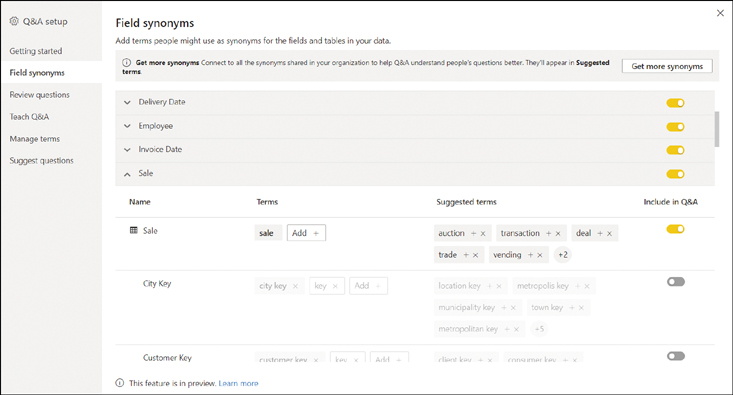Click the sale term chip
Image resolution: width=733 pixels, height=395 pixels.
268,233
